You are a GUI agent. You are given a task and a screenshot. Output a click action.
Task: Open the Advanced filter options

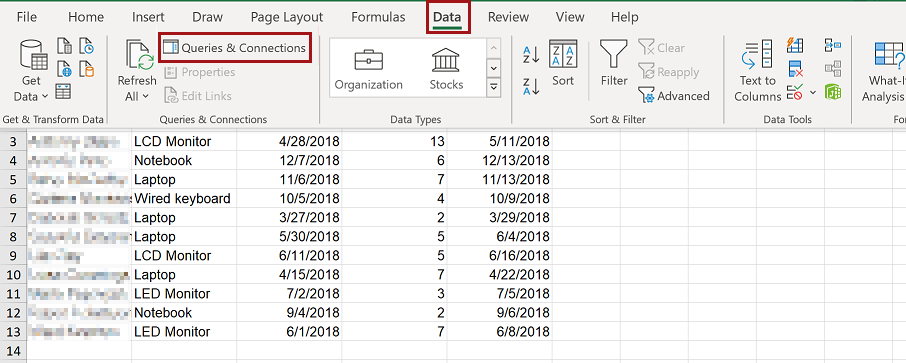(674, 96)
